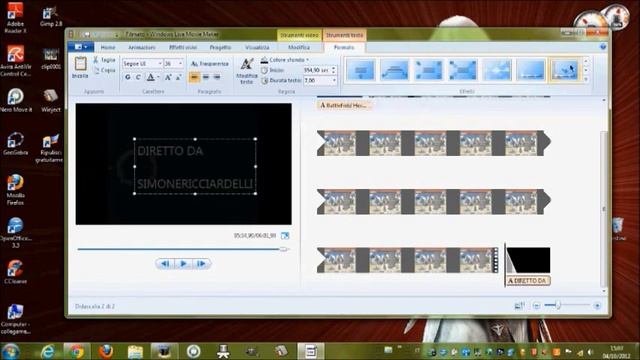Open the Segoe UI font family dropdown
This screenshot has width=640, height=360.
pyautogui.click(x=160, y=64)
